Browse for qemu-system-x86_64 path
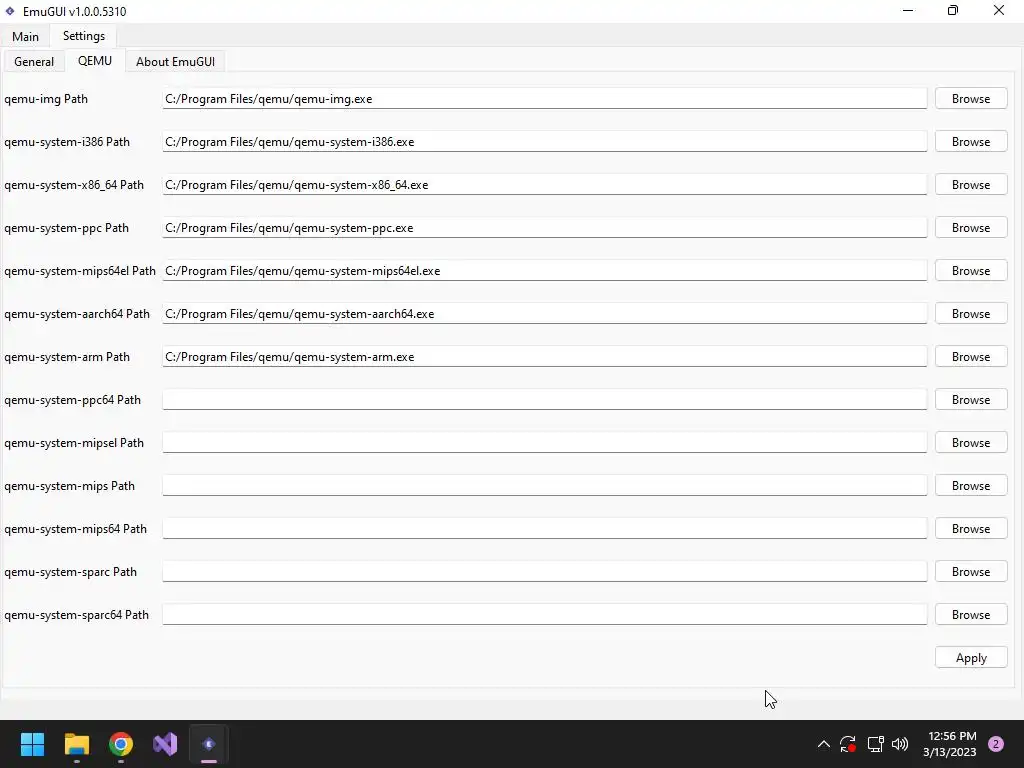1024x768 pixels. click(970, 185)
